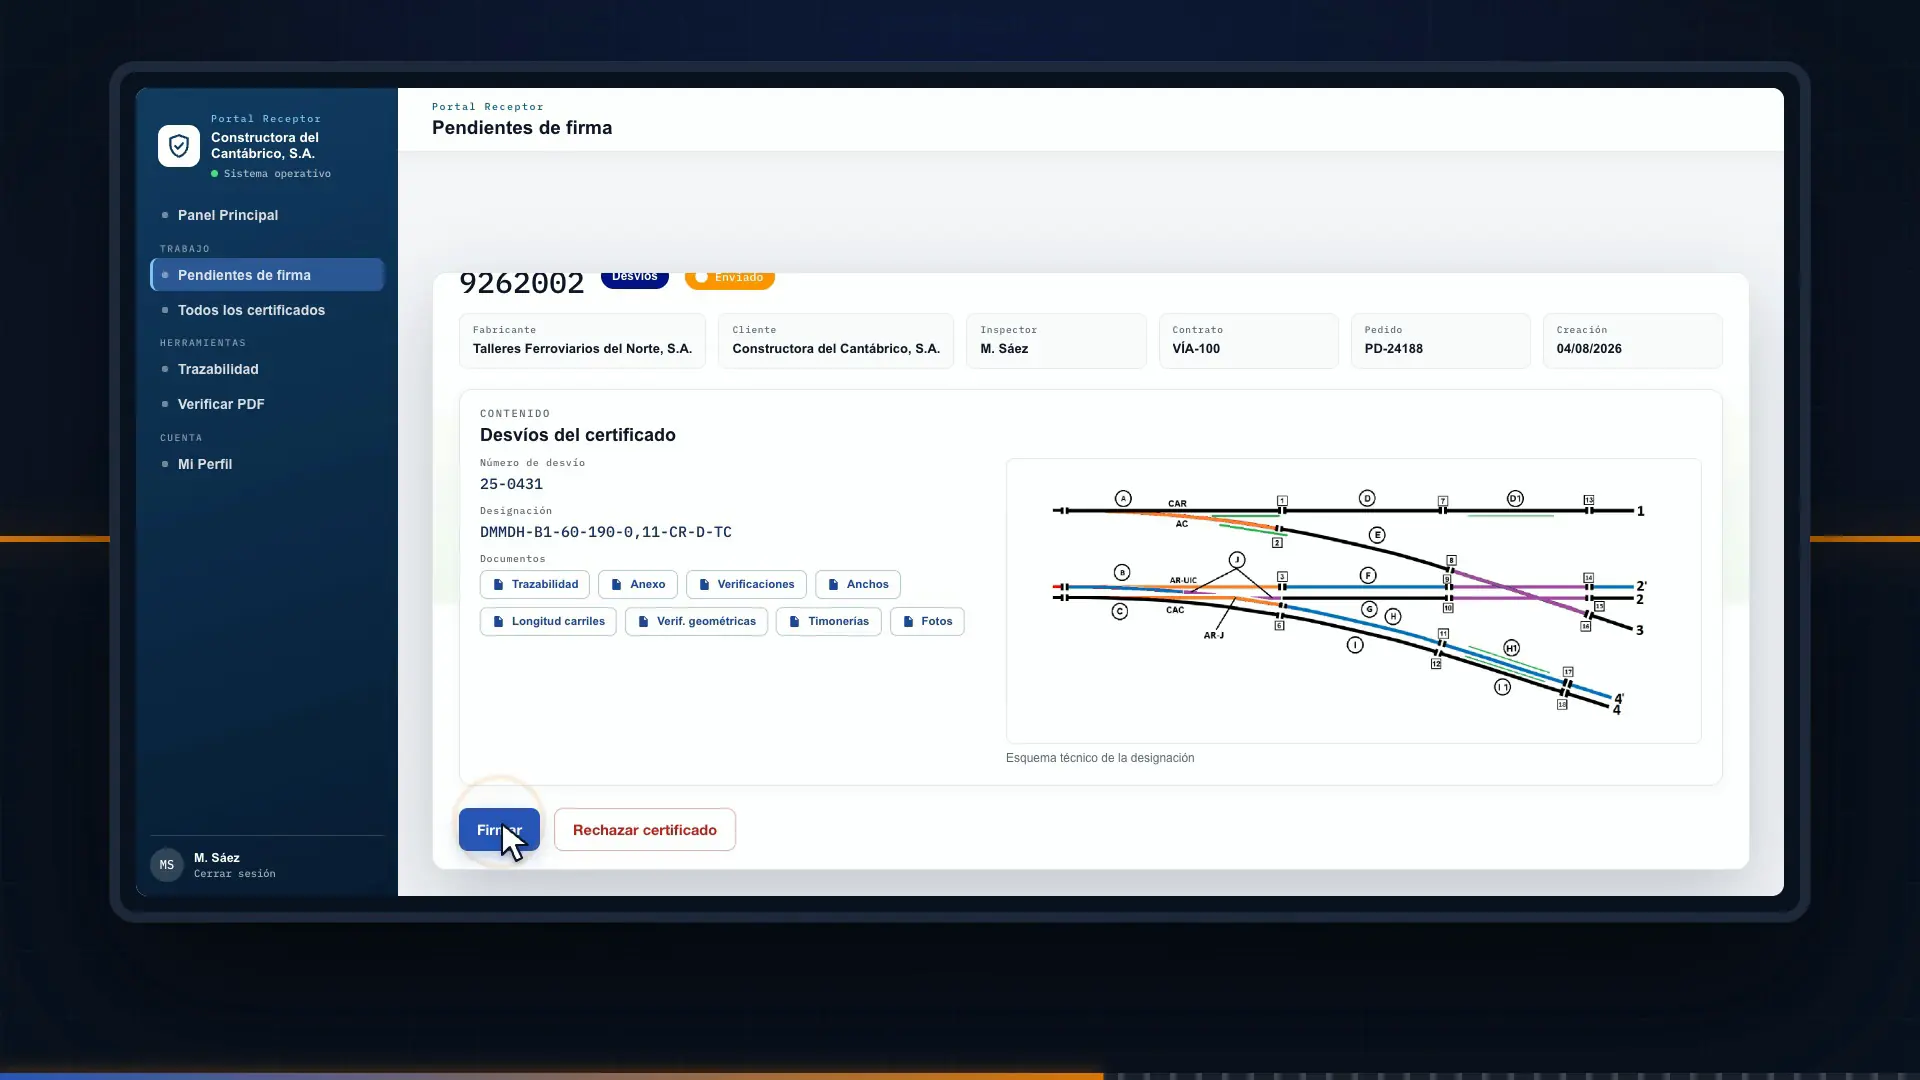The image size is (1920, 1080).
Task: Click the Firmar button
Action: click(x=499, y=830)
